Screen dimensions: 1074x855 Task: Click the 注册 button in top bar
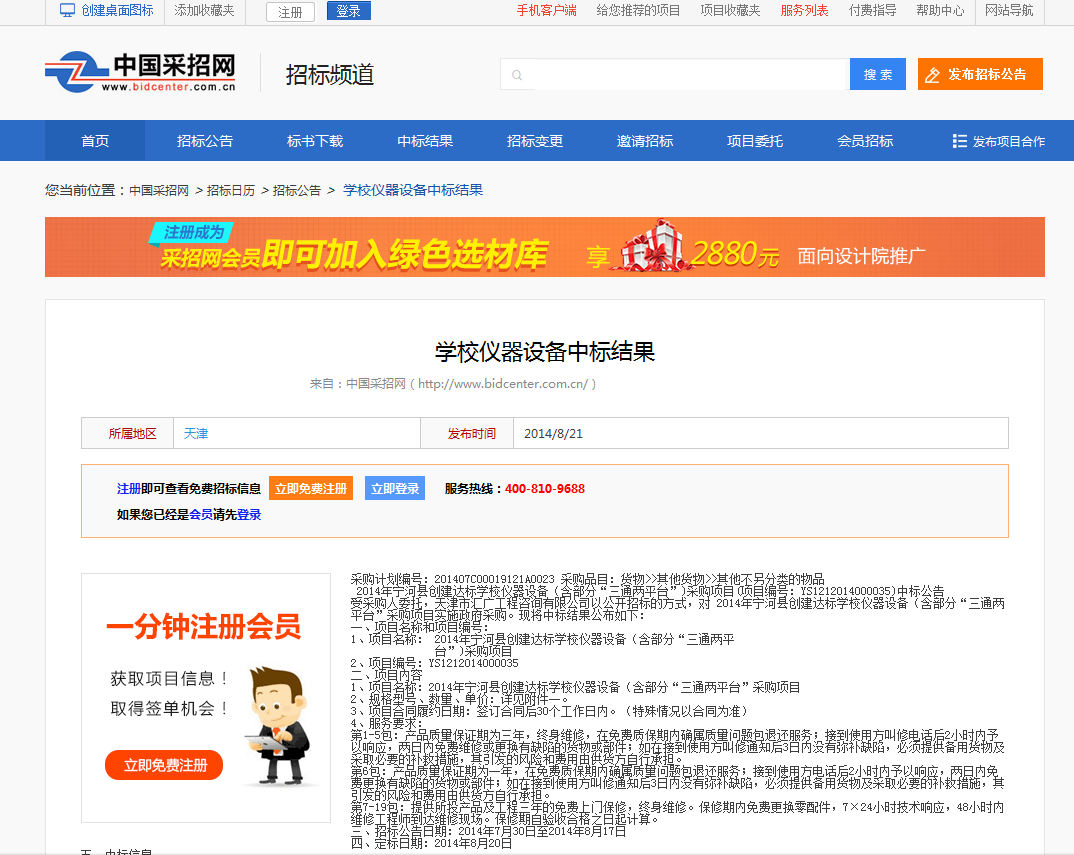[290, 12]
